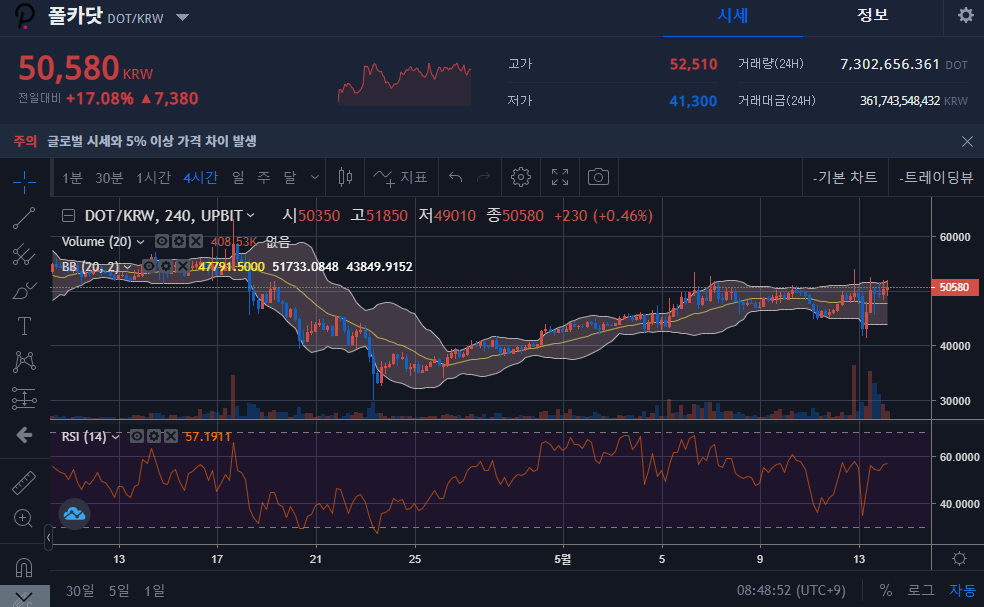Expand the RSI (14) indicator arrow

[x=115, y=437]
